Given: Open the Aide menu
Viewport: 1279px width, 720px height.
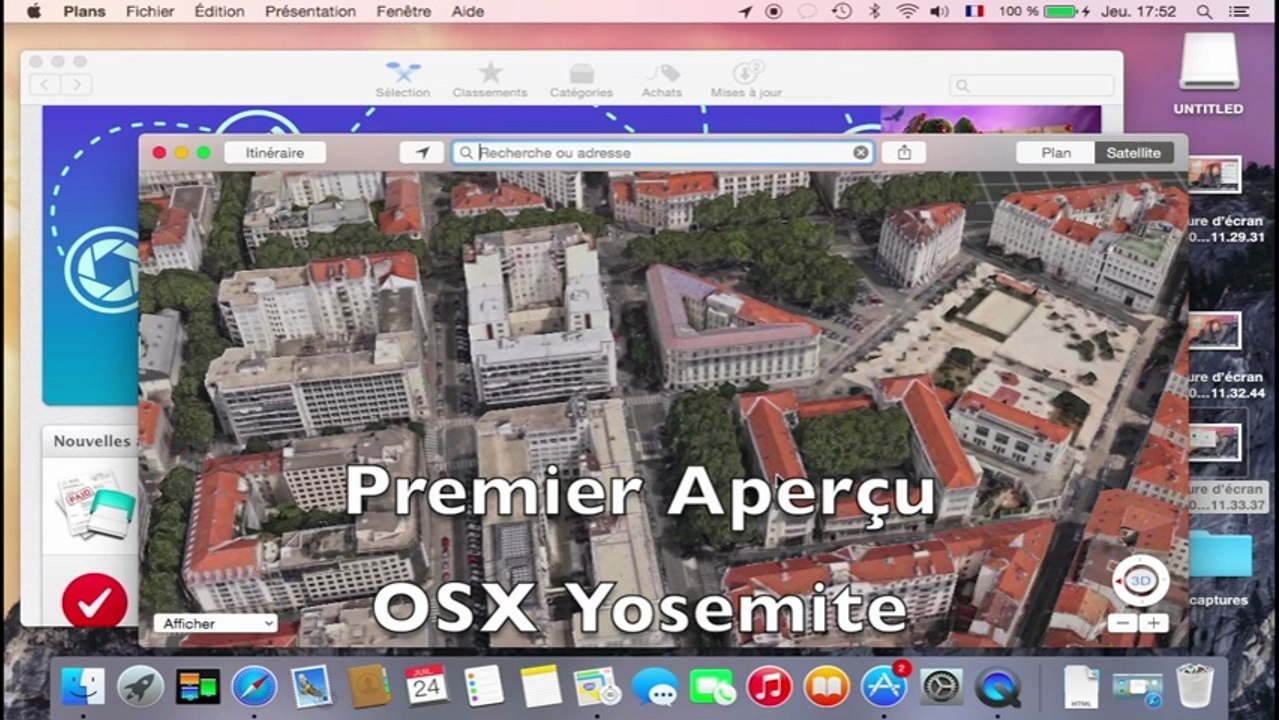Looking at the screenshot, I should click(468, 11).
